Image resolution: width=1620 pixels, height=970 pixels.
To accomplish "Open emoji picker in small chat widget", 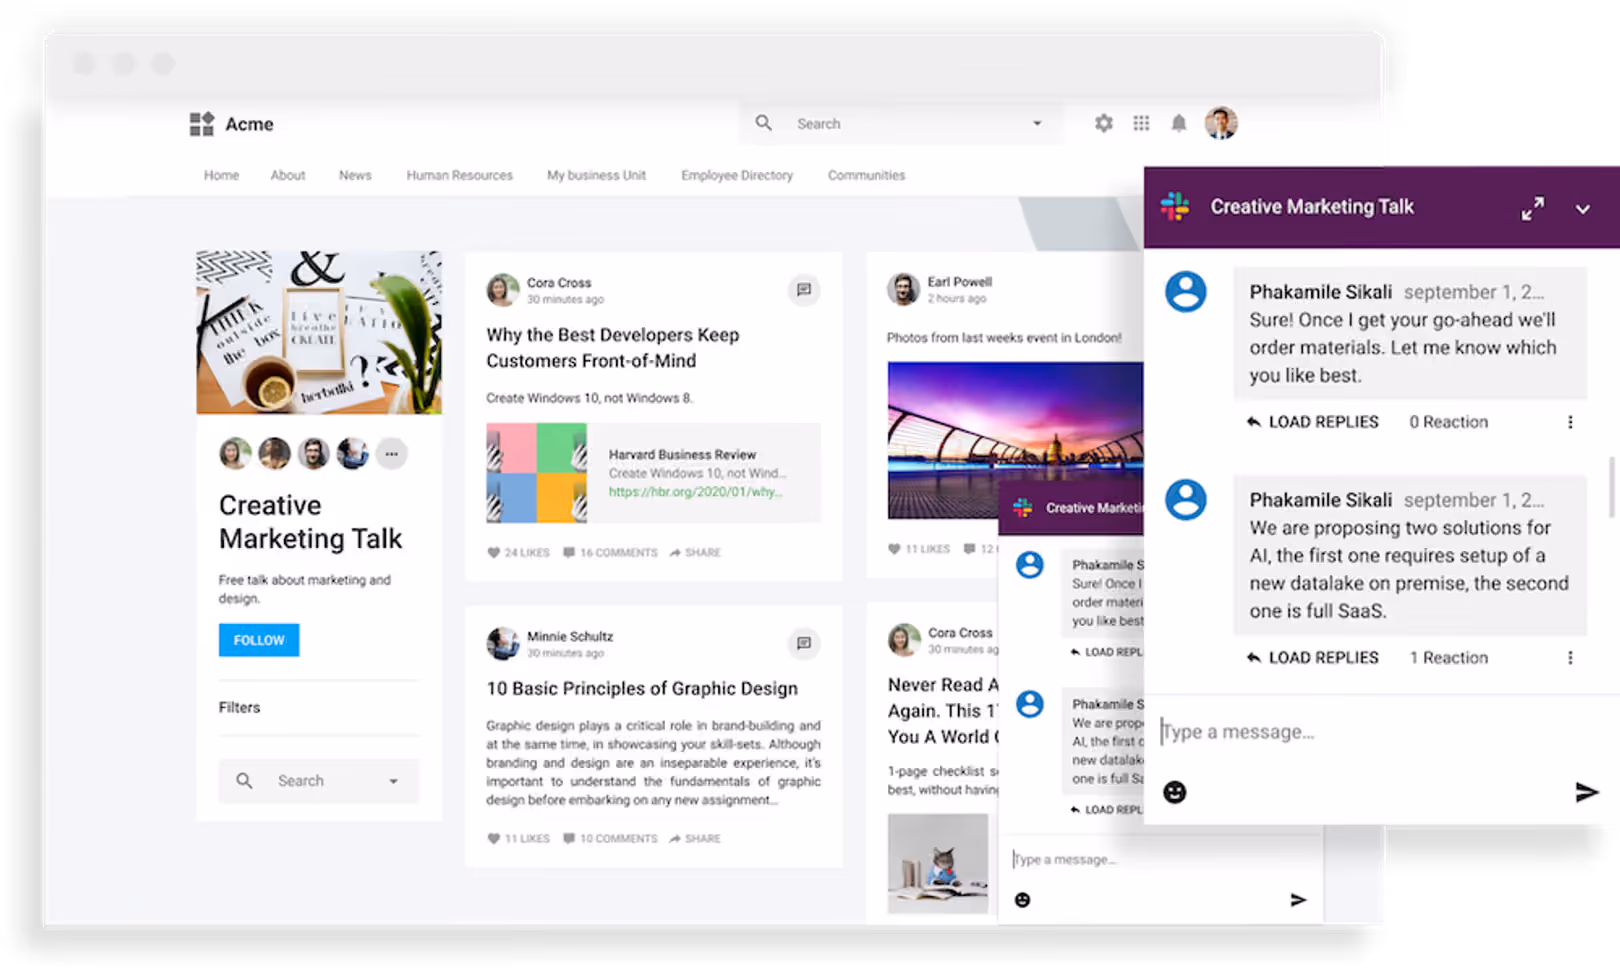I will 1022,900.
